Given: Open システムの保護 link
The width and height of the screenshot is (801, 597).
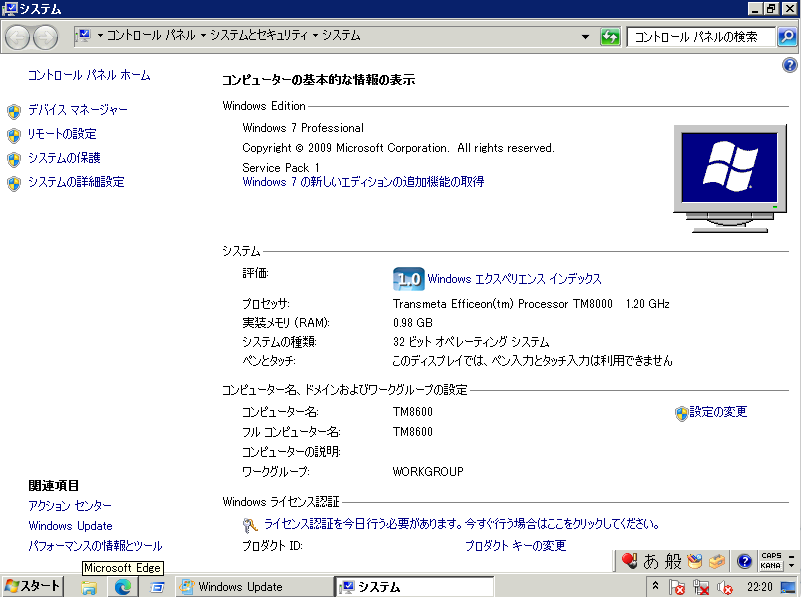Looking at the screenshot, I should click(64, 158).
